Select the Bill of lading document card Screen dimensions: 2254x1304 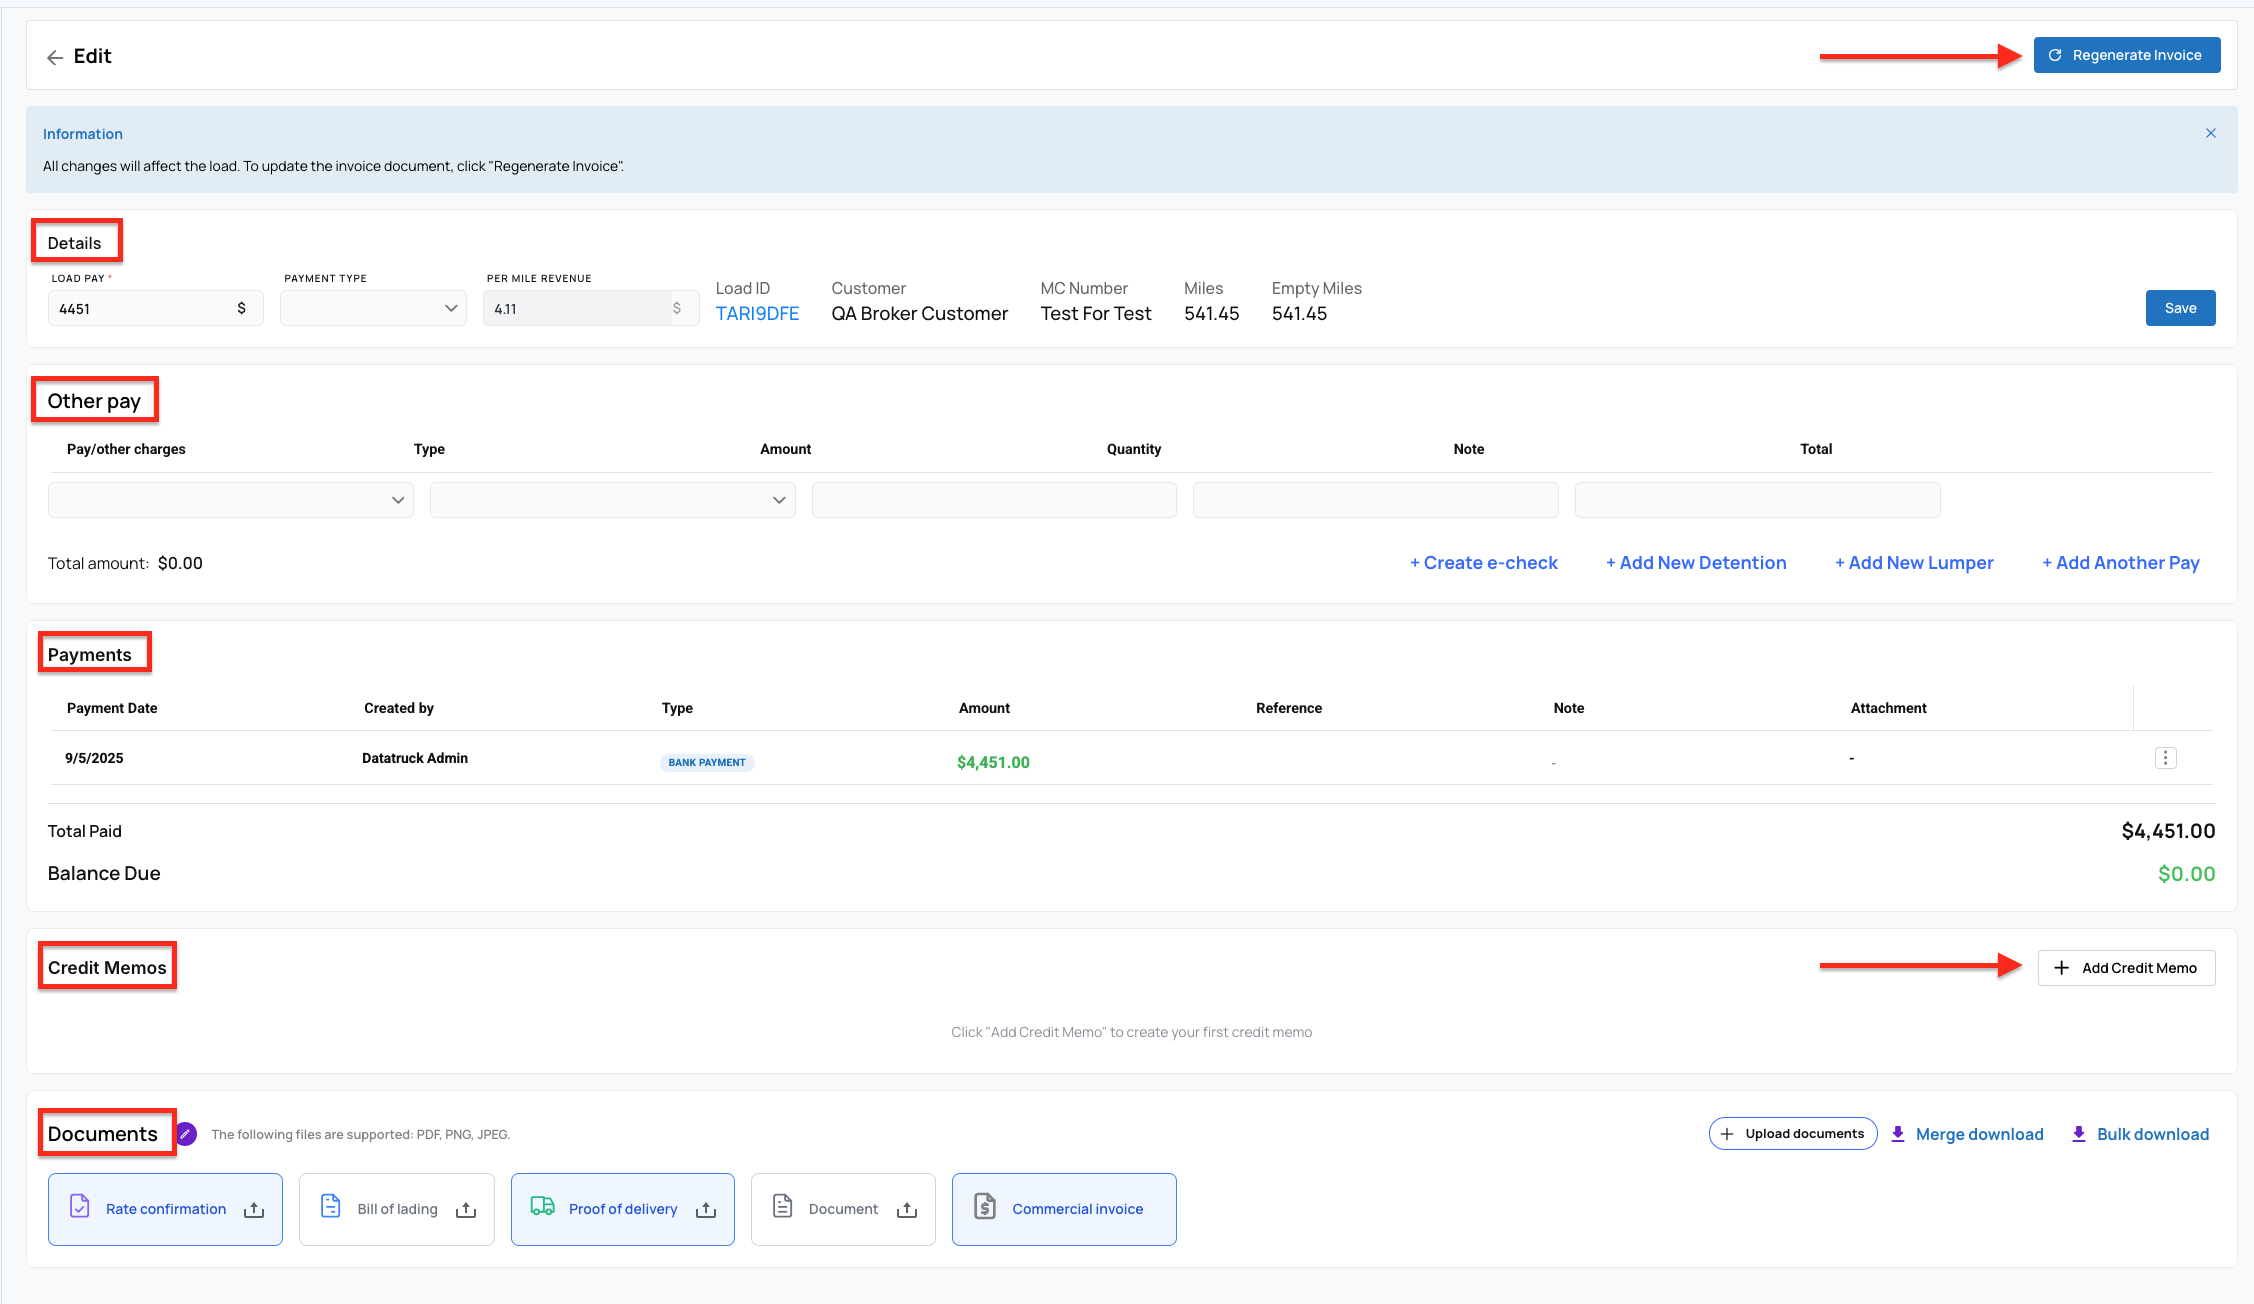tap(396, 1209)
